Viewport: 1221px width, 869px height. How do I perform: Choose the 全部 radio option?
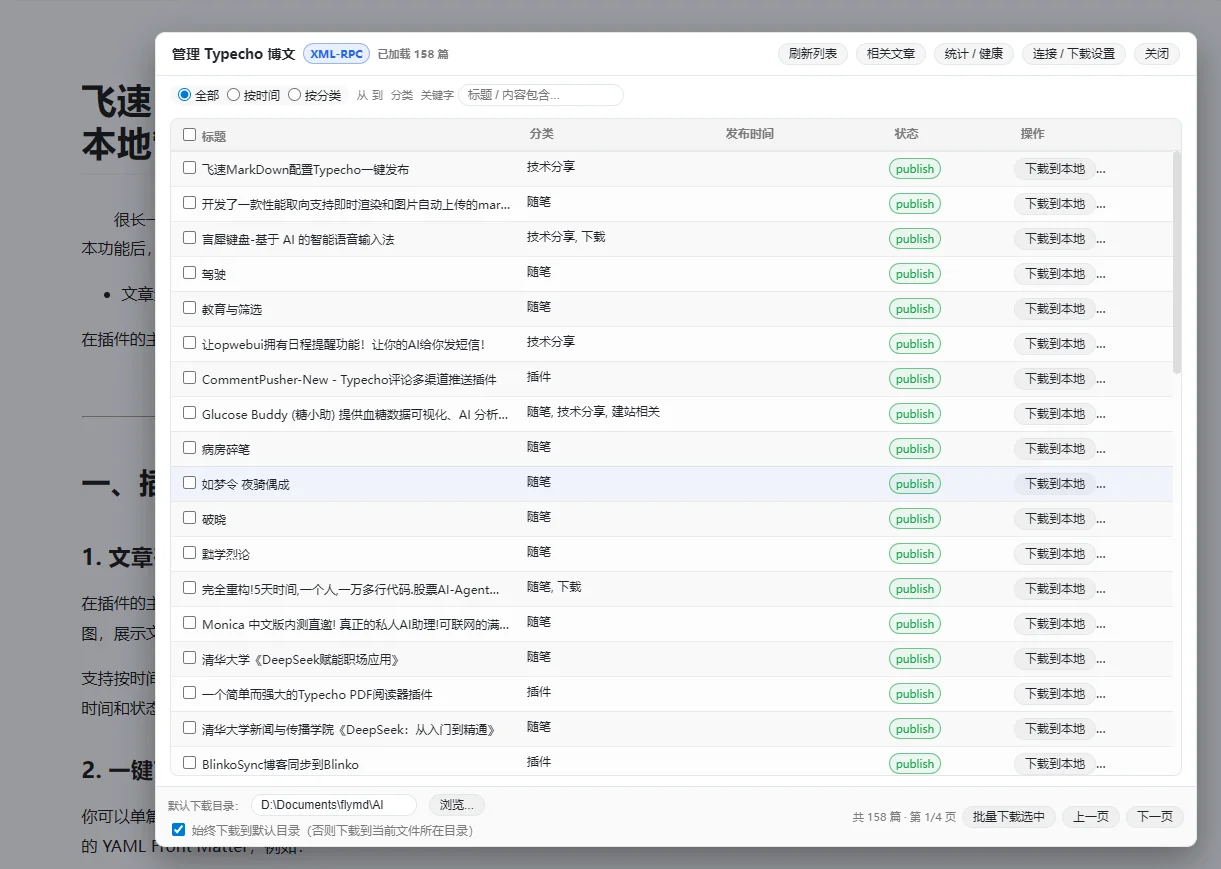click(184, 95)
